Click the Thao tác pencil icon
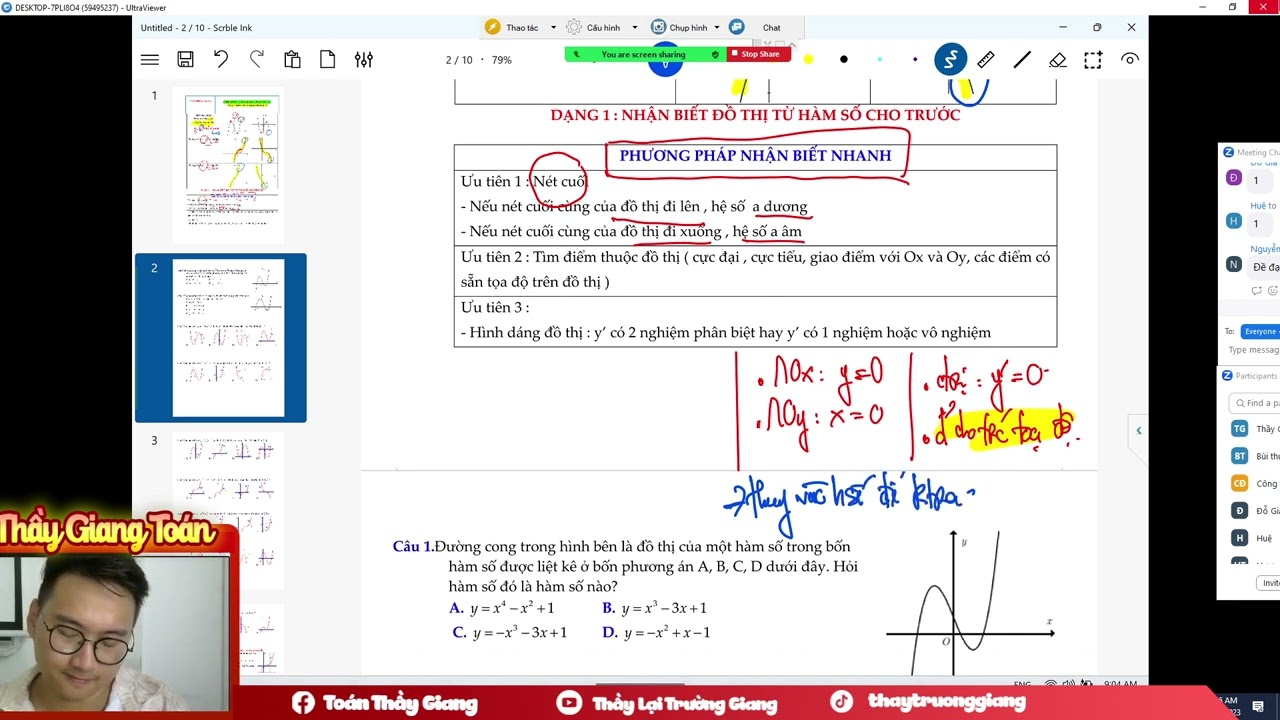Screen dimensions: 1280x720 tap(492, 27)
